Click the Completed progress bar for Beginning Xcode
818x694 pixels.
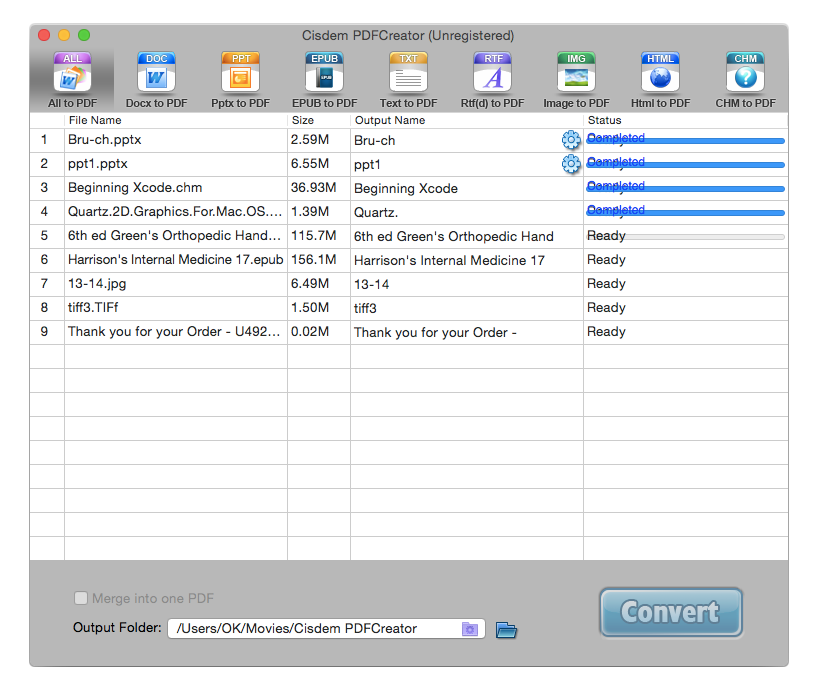pos(685,188)
